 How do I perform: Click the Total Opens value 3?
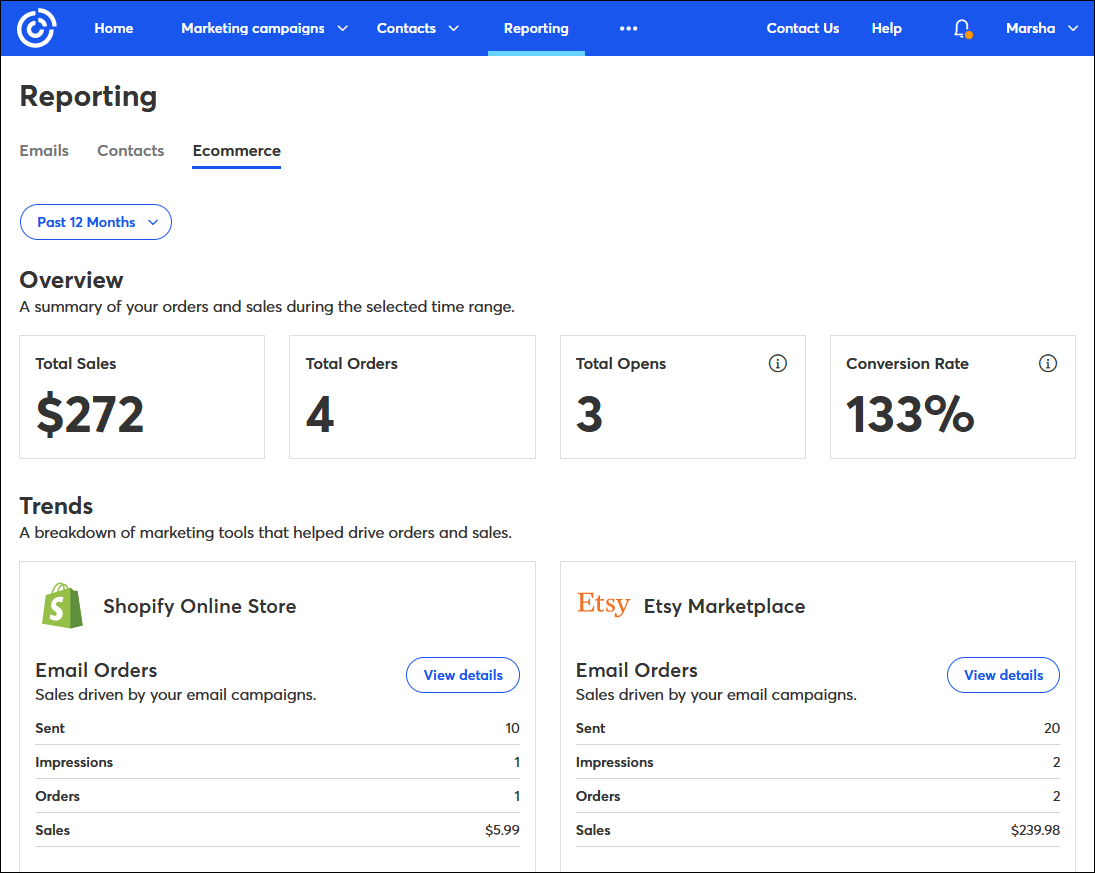click(589, 414)
